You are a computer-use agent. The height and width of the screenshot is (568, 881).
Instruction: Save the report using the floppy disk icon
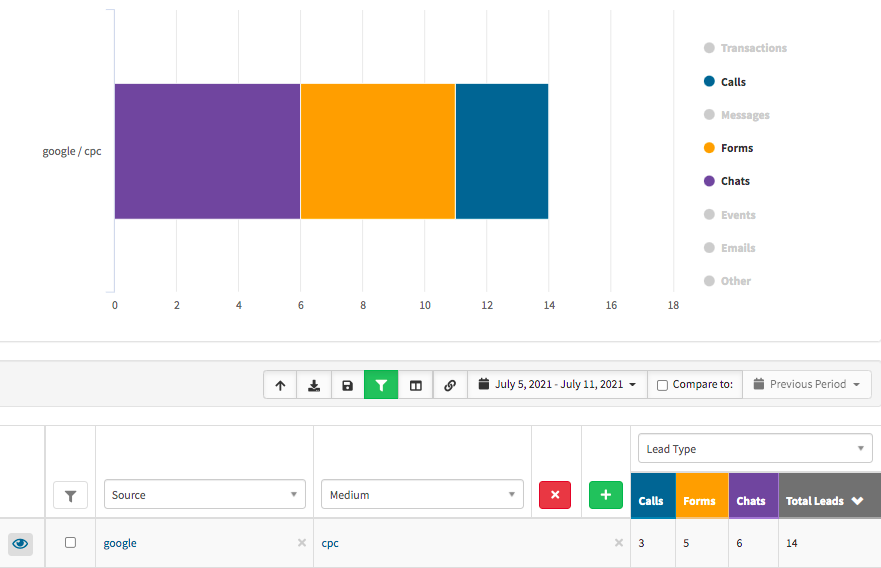coord(348,385)
